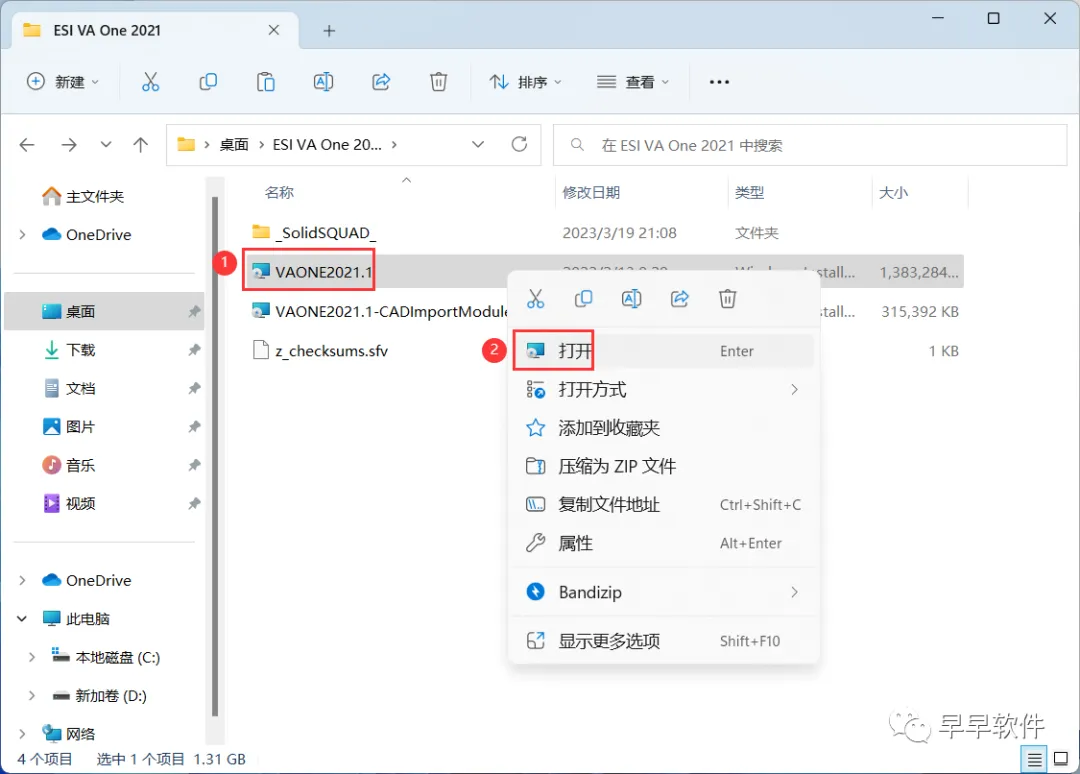Sort by the 类型 column header
The height and width of the screenshot is (774, 1080).
tap(749, 193)
